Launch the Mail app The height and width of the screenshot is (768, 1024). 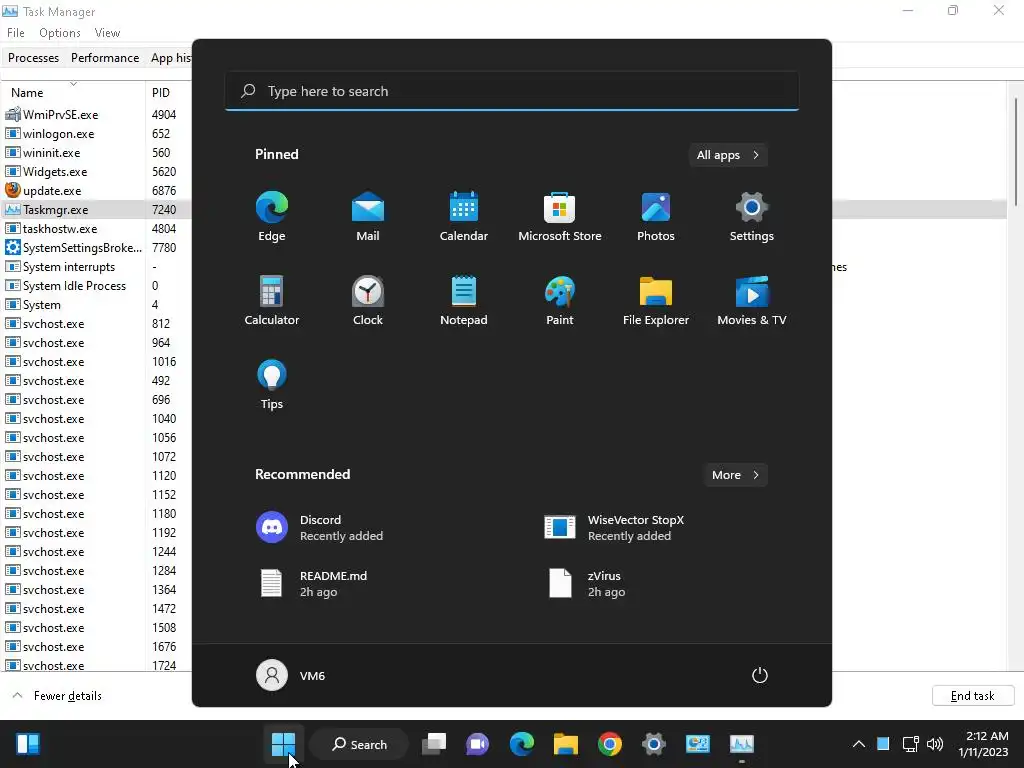point(368,217)
